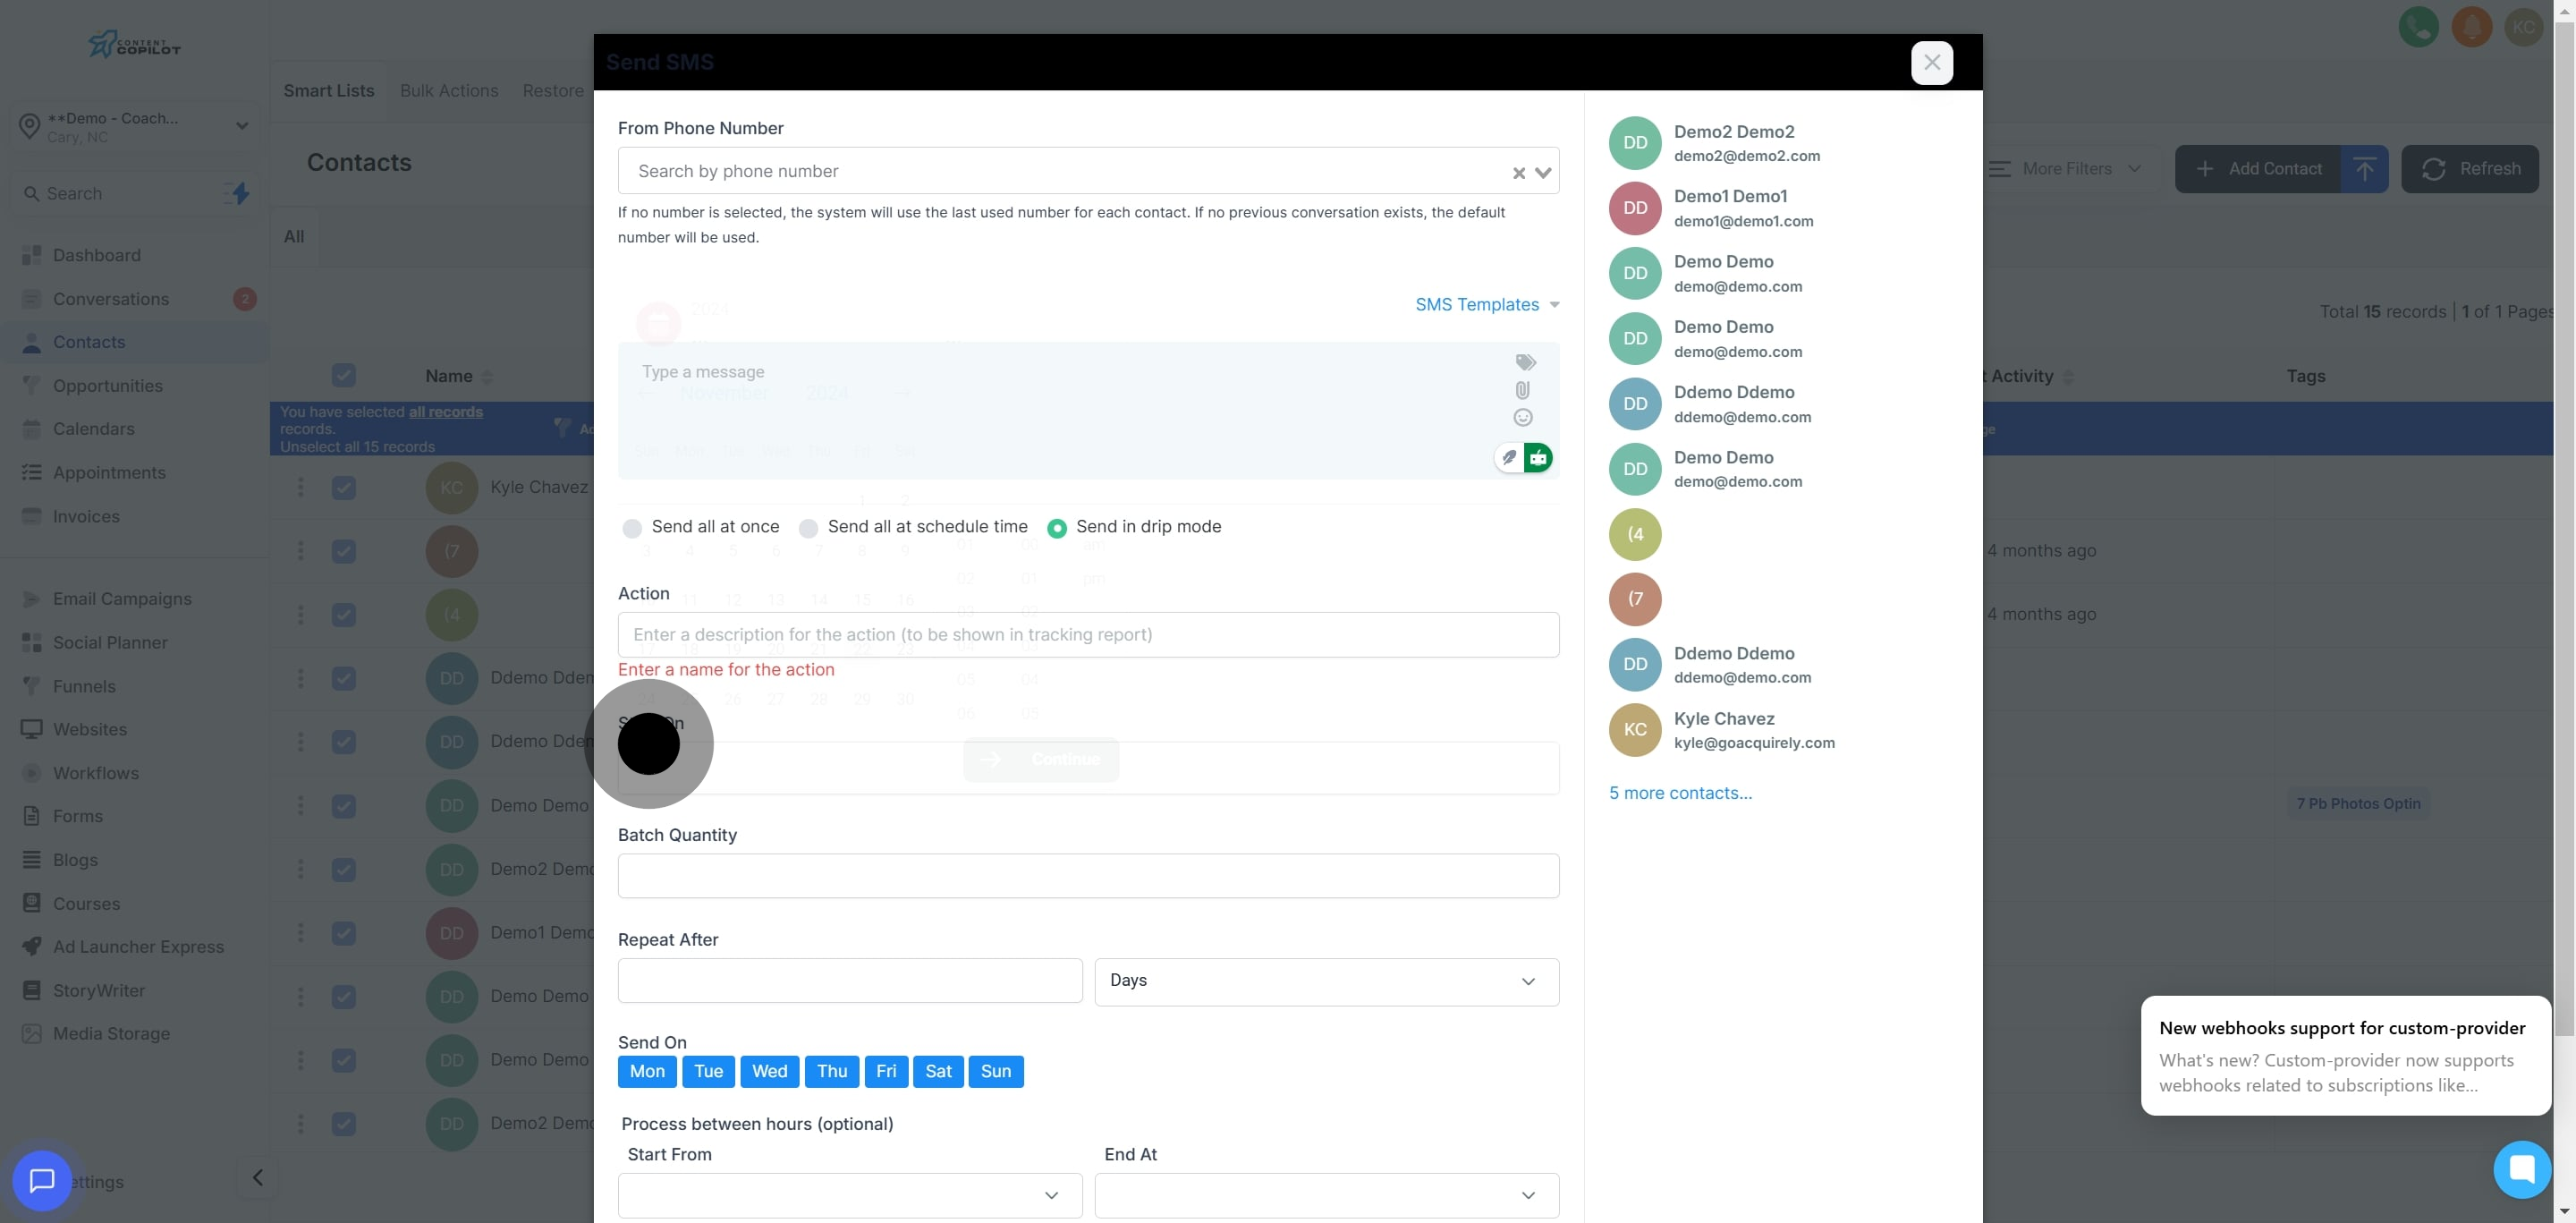This screenshot has width=2576, height=1223.
Task: Toggle the Kyle Chavez row checkbox
Action: (344, 488)
